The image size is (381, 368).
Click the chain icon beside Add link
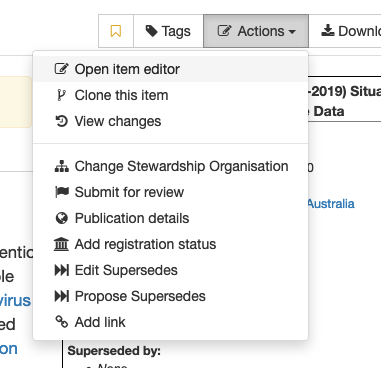(x=62, y=322)
